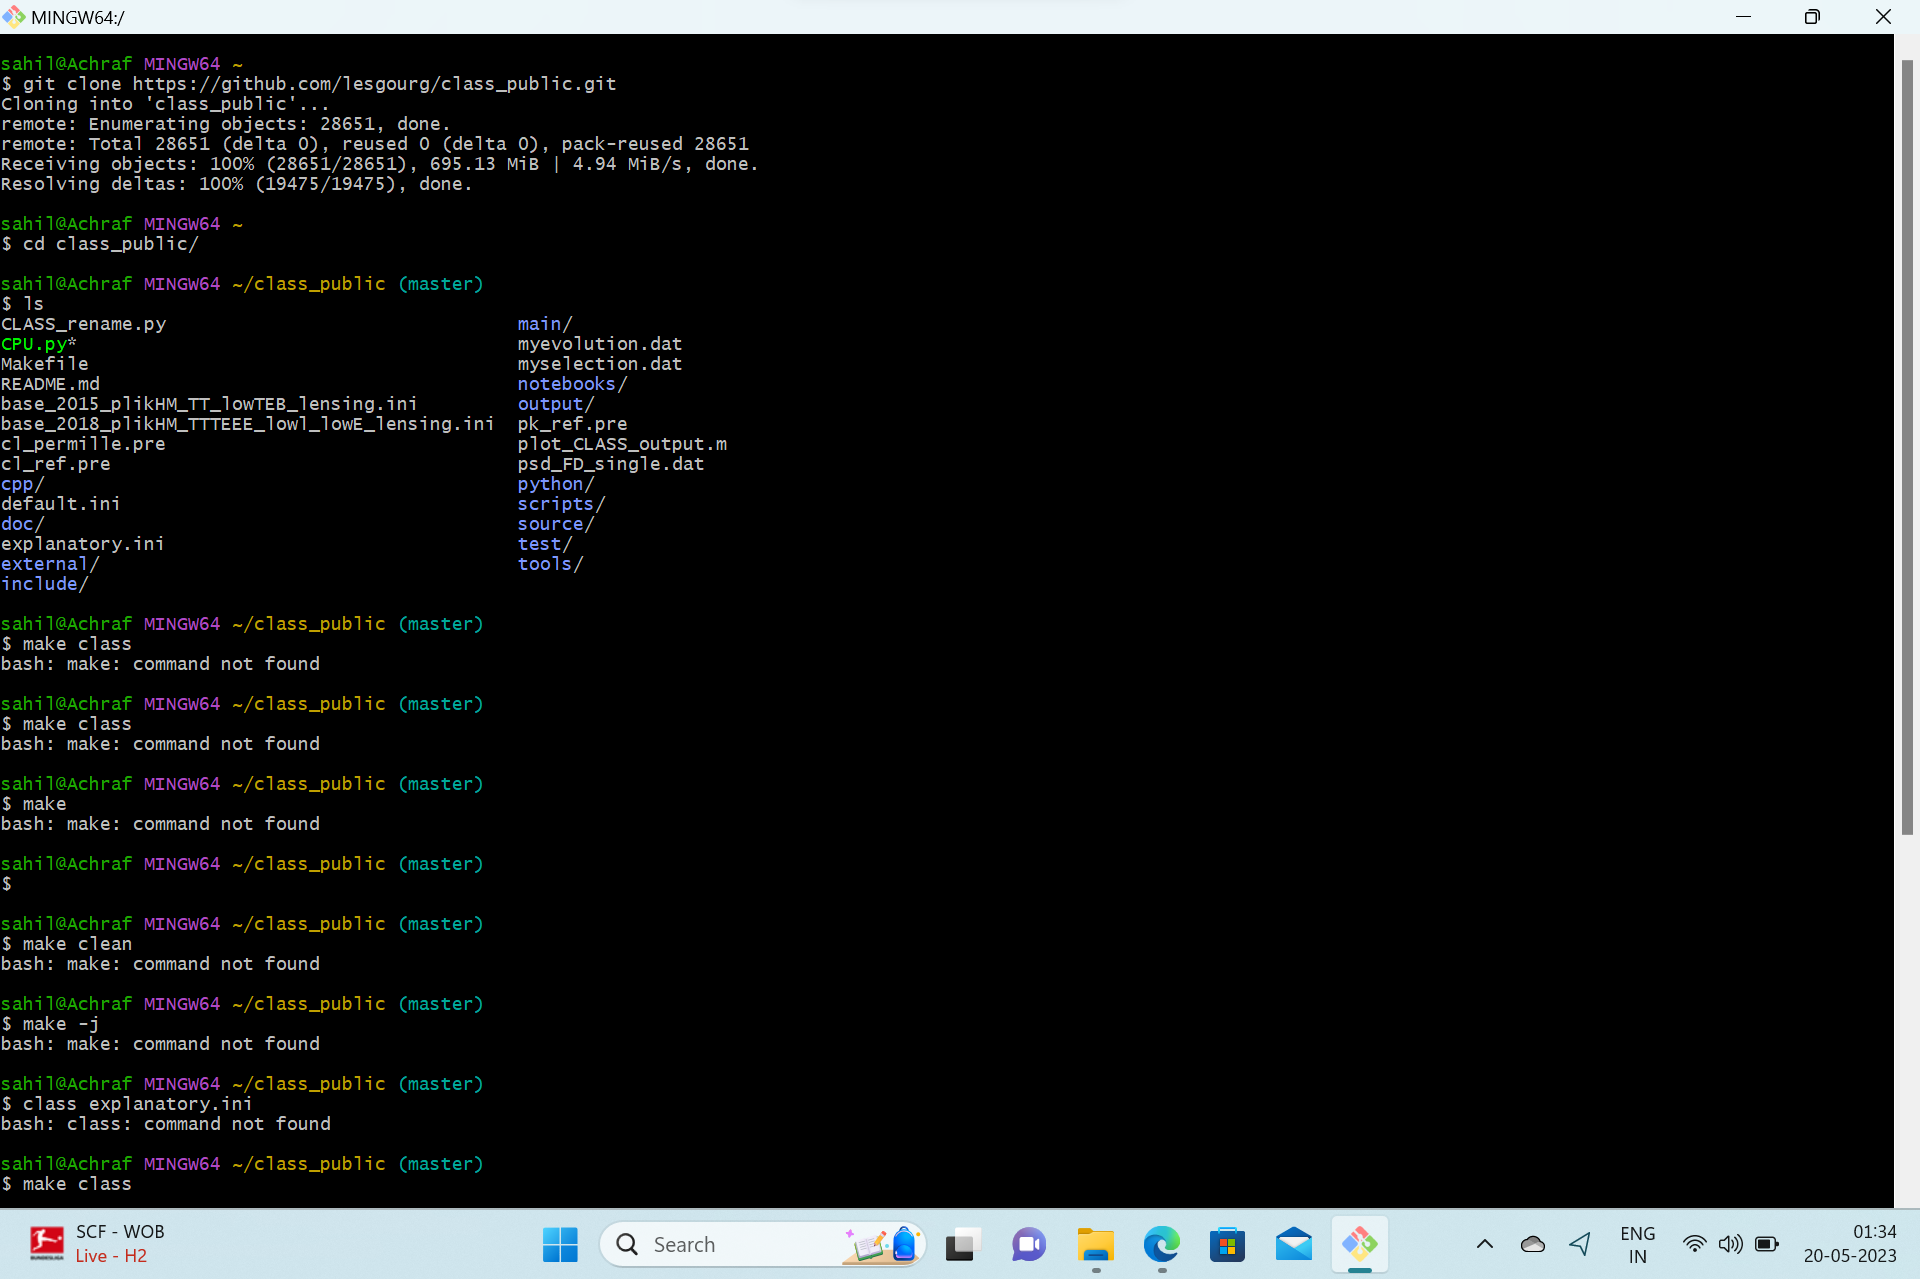This screenshot has width=1920, height=1279.
Task: Check the location indicator in the tray
Action: click(x=1580, y=1244)
